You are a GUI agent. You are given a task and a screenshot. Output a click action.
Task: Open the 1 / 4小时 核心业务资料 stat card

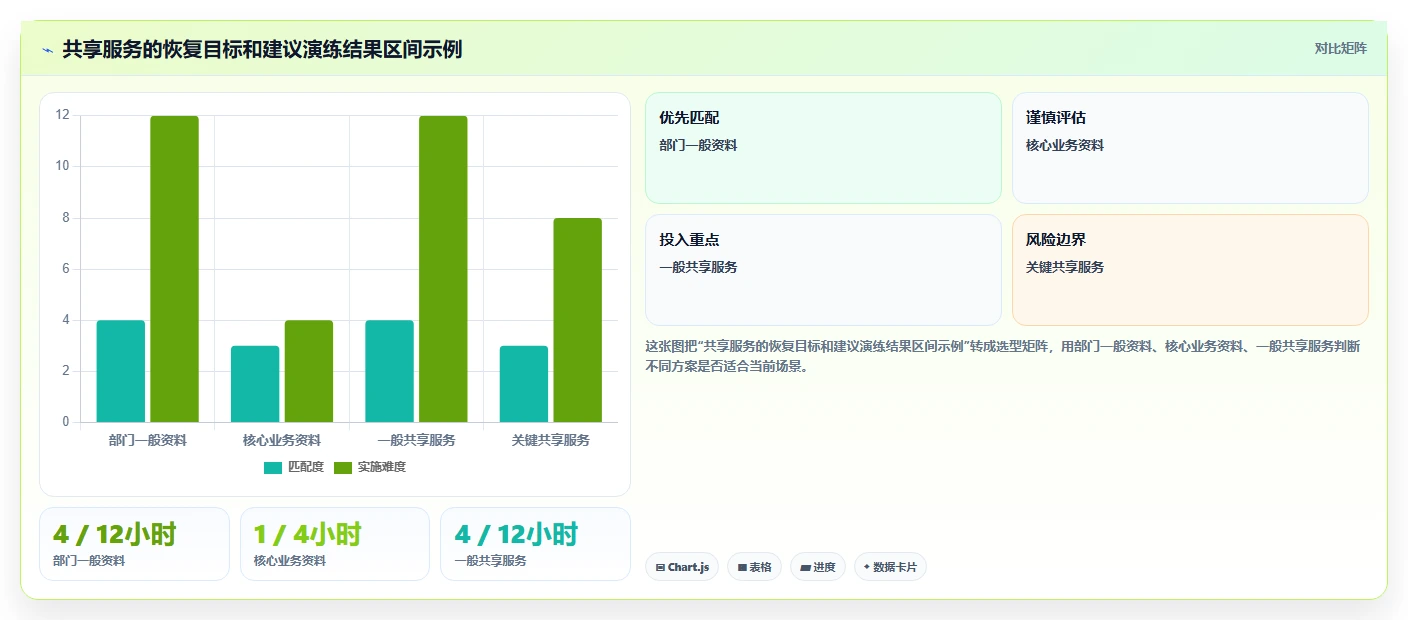[x=335, y=544]
